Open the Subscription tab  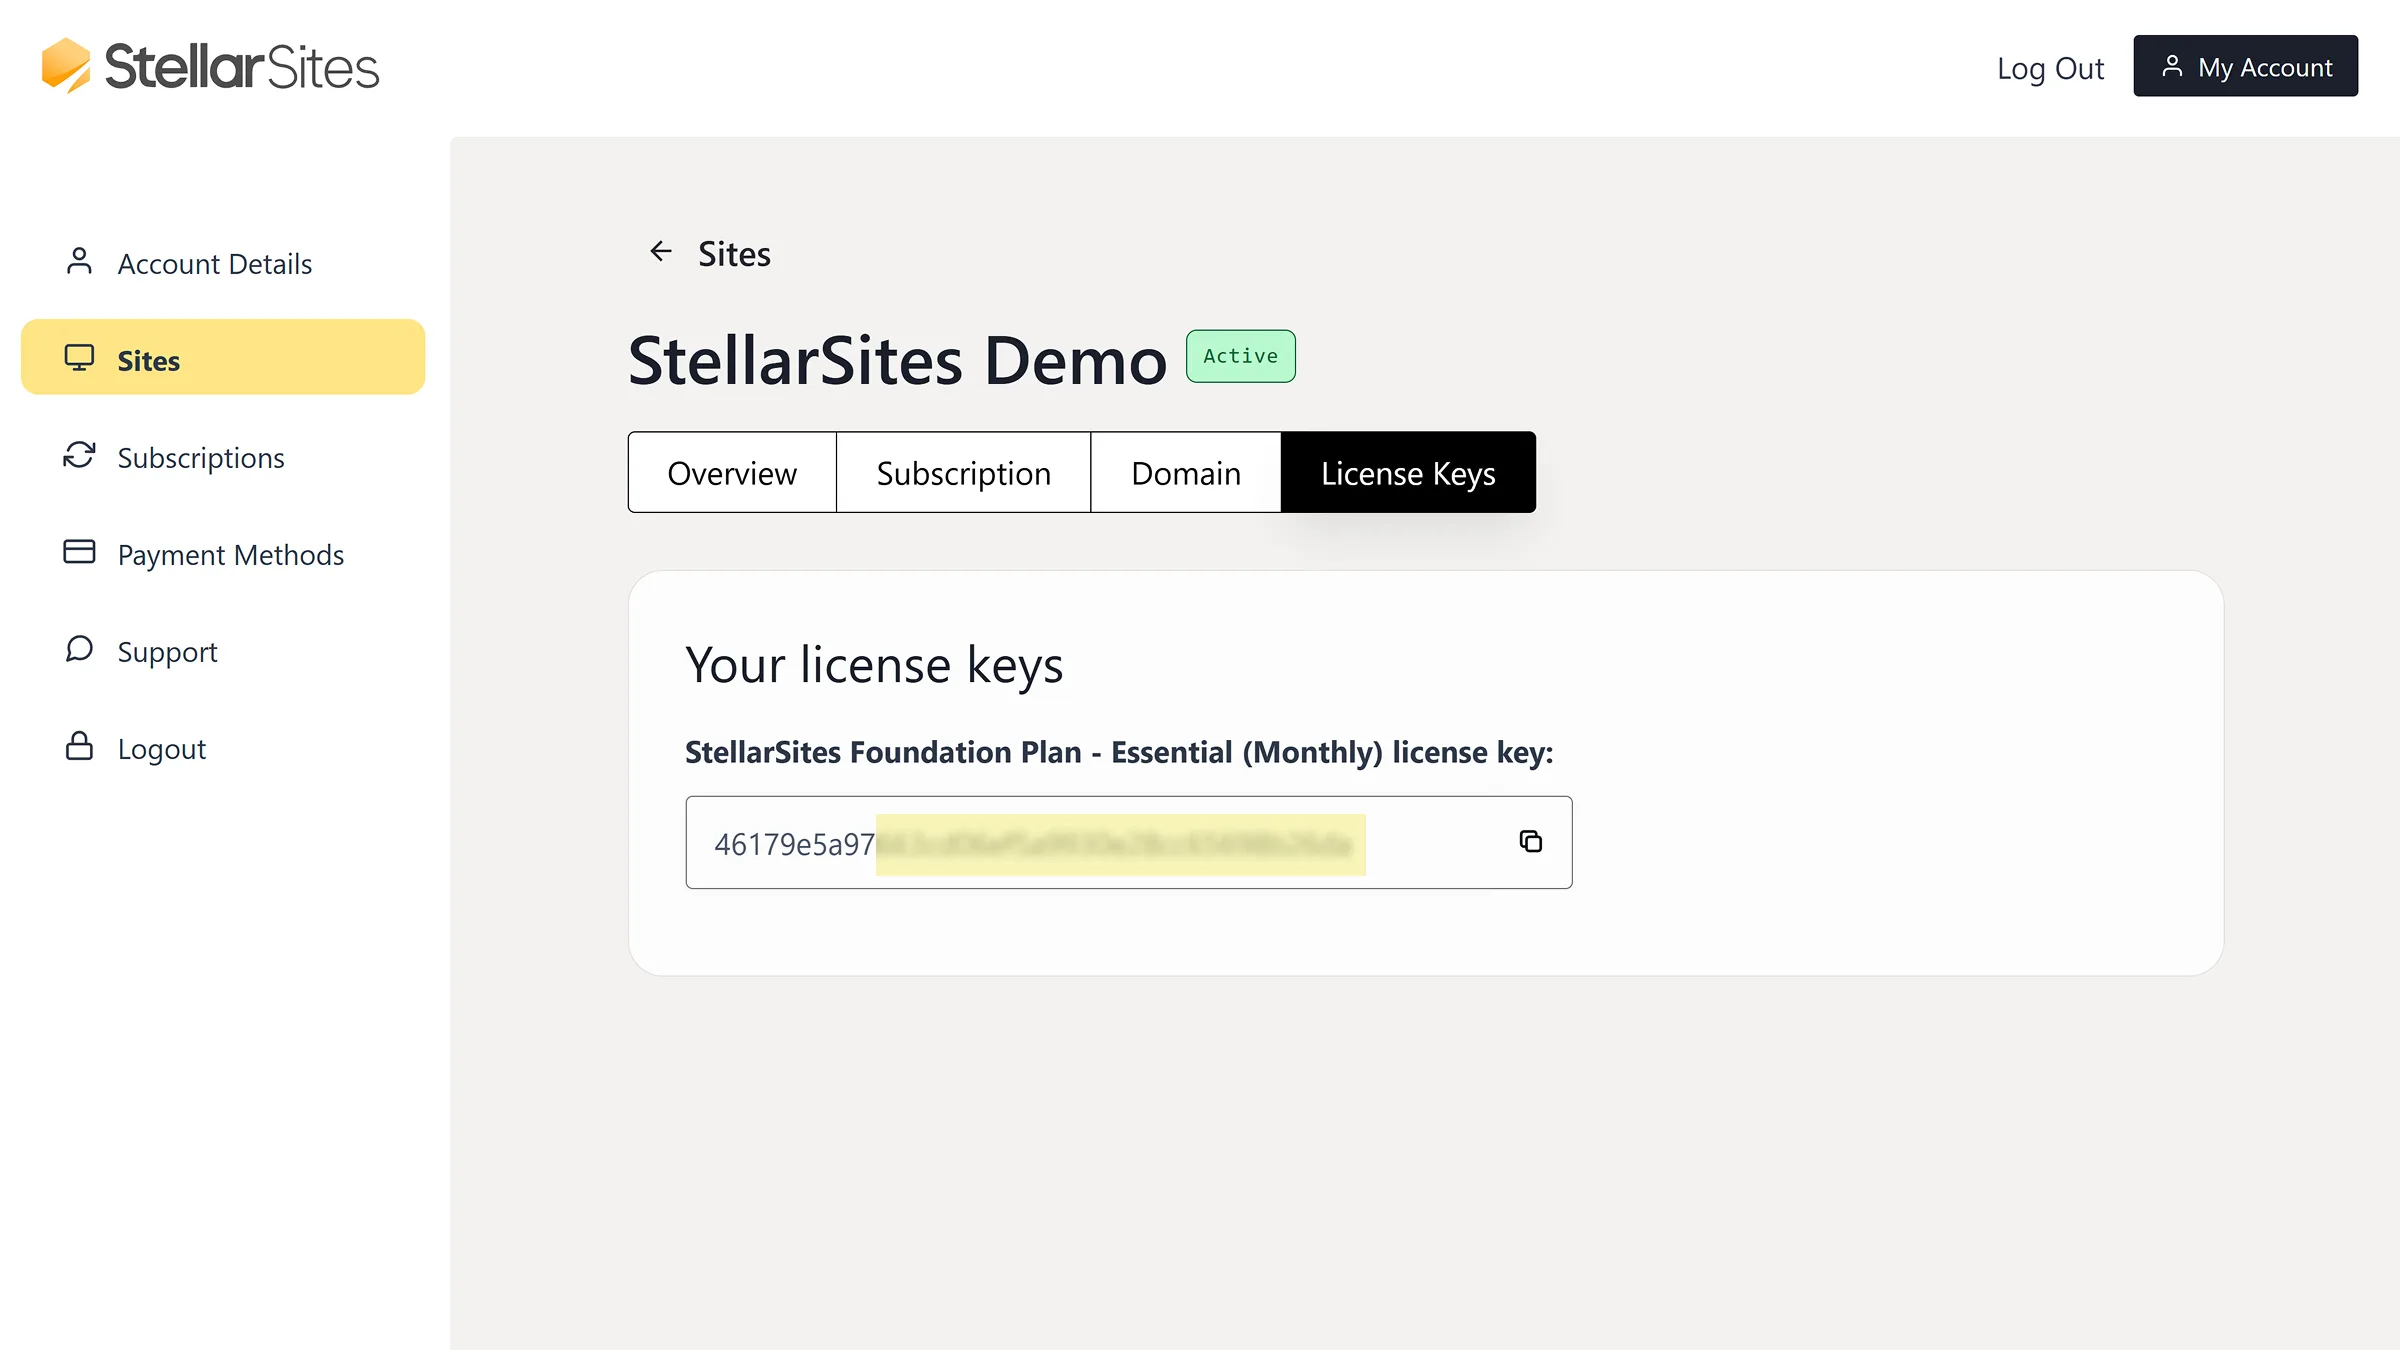coord(963,472)
